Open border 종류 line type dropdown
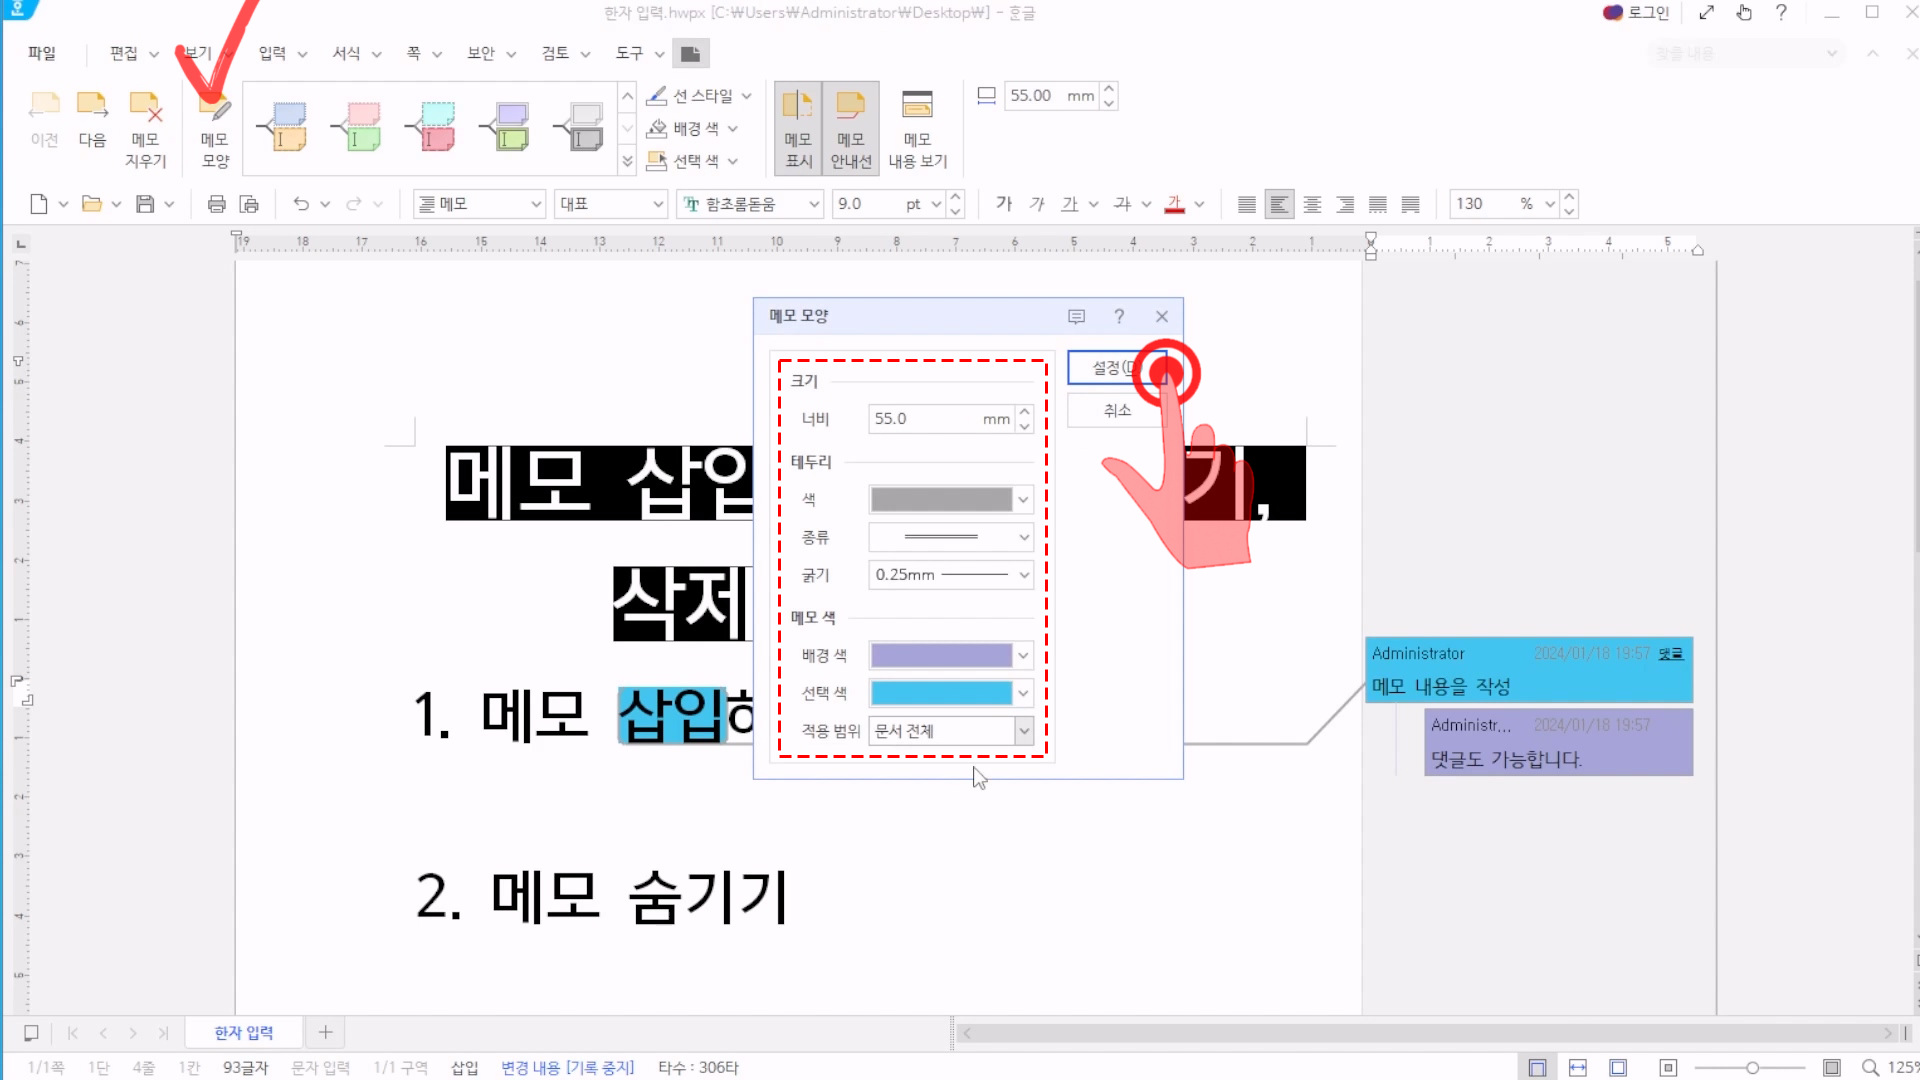 (x=1024, y=537)
